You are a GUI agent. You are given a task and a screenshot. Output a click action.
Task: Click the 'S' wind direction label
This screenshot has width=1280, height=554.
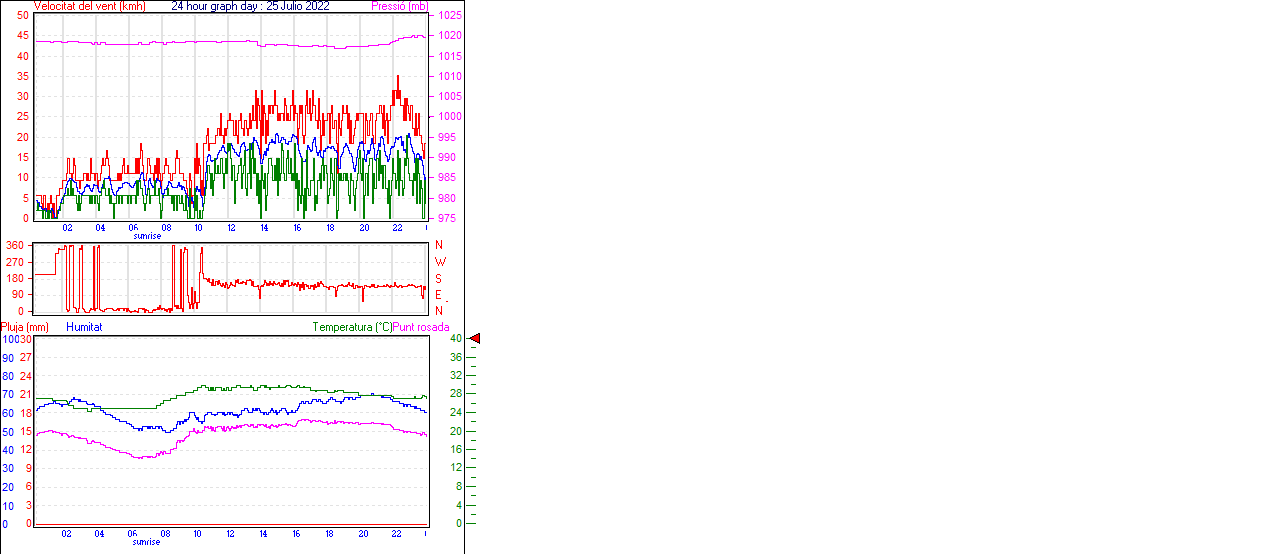tap(439, 278)
